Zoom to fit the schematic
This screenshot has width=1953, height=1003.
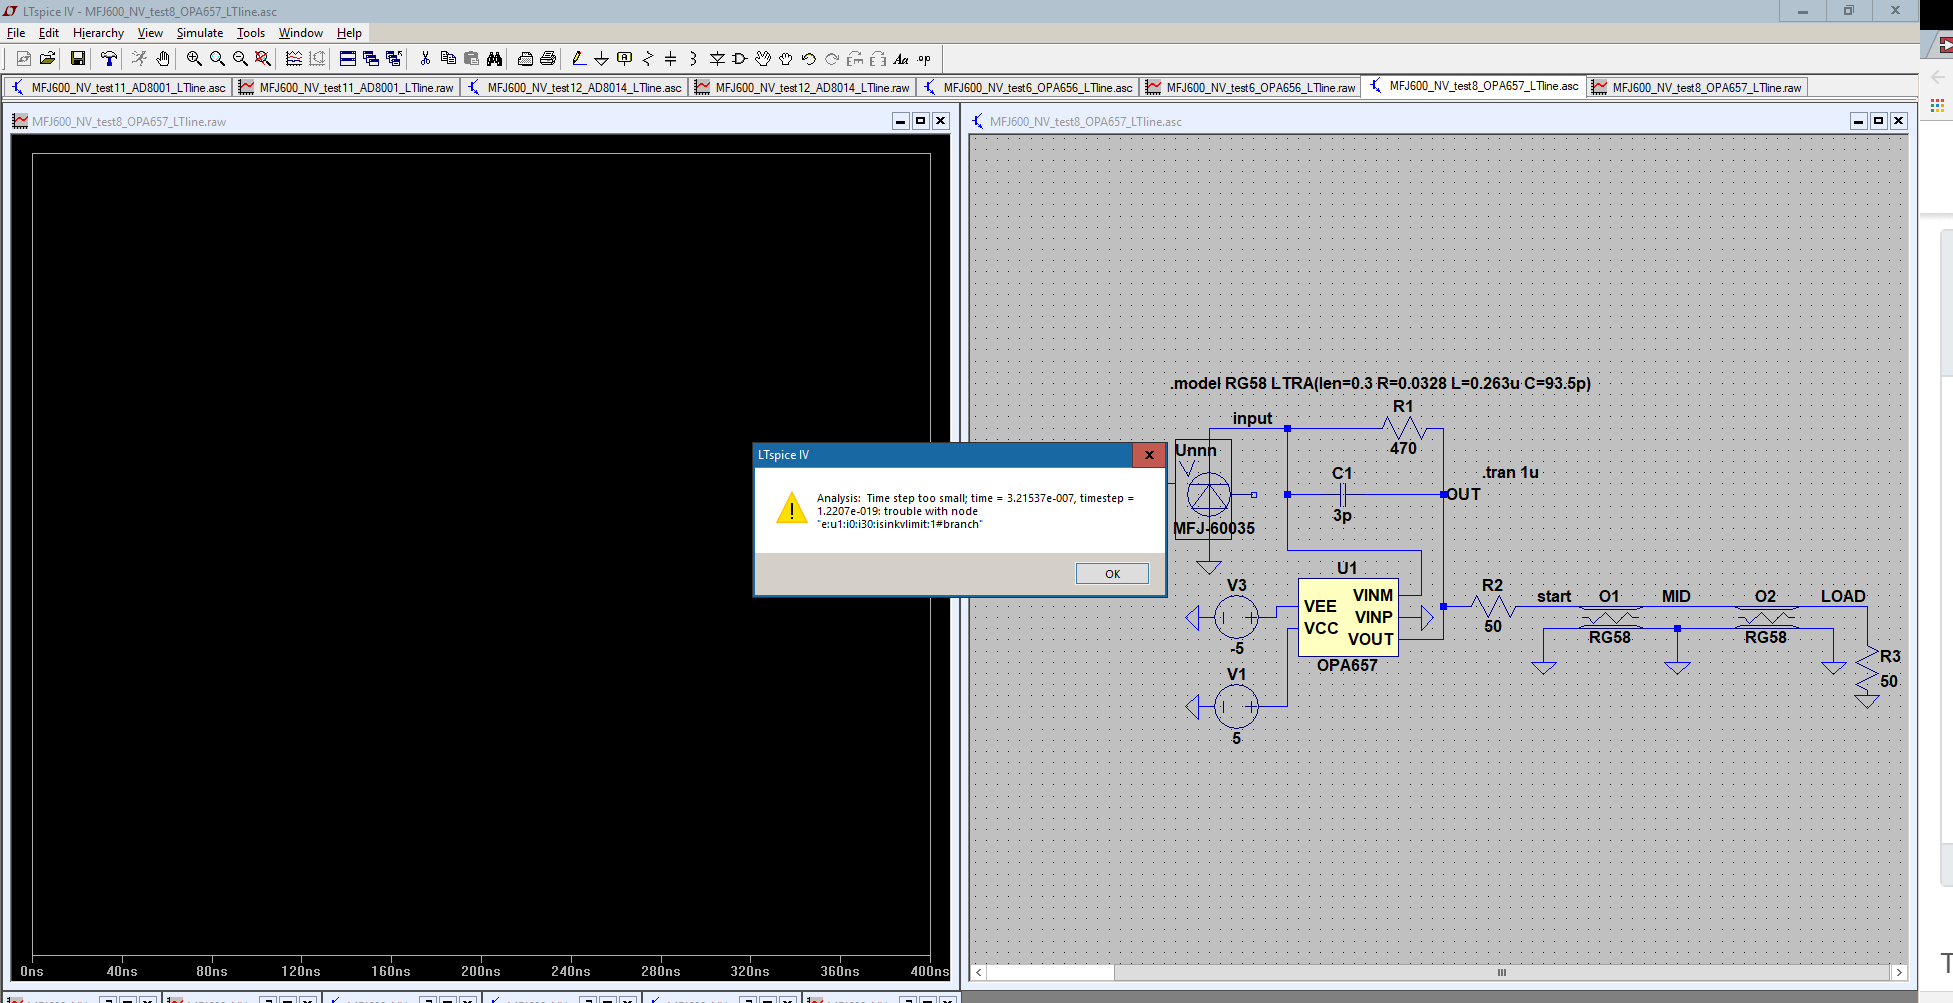(261, 58)
